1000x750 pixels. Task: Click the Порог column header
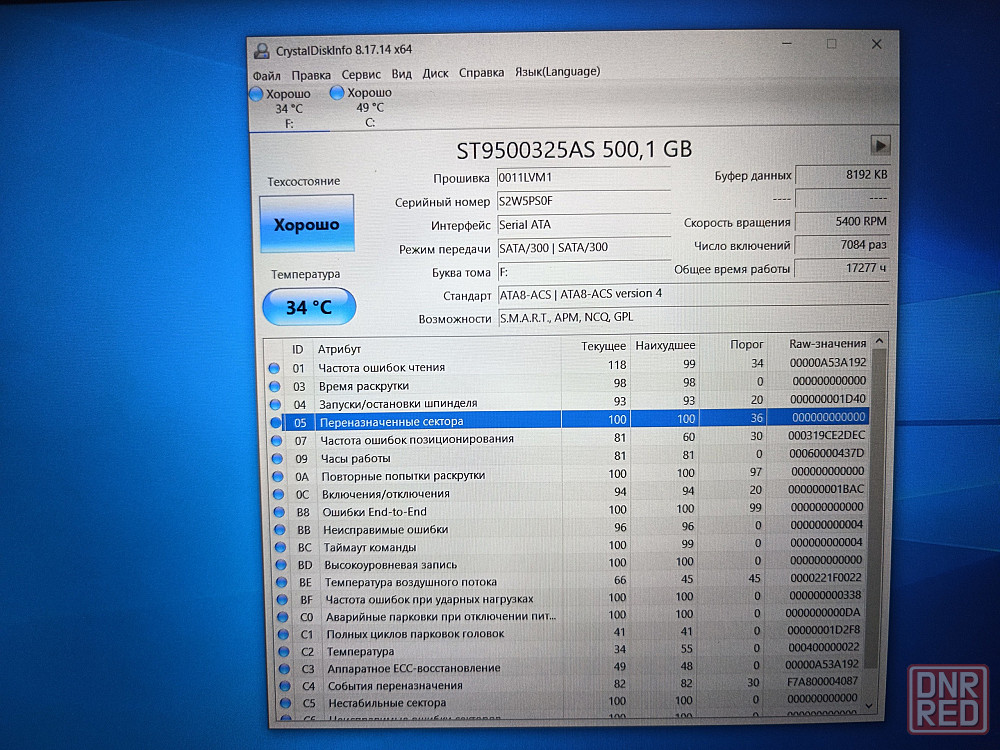(735, 344)
